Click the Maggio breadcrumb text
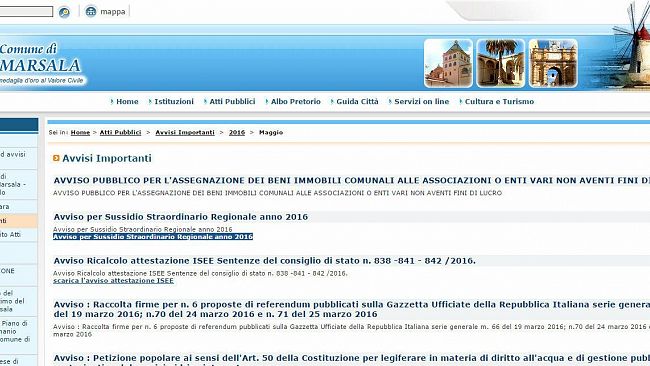The height and width of the screenshot is (366, 650). click(271, 132)
